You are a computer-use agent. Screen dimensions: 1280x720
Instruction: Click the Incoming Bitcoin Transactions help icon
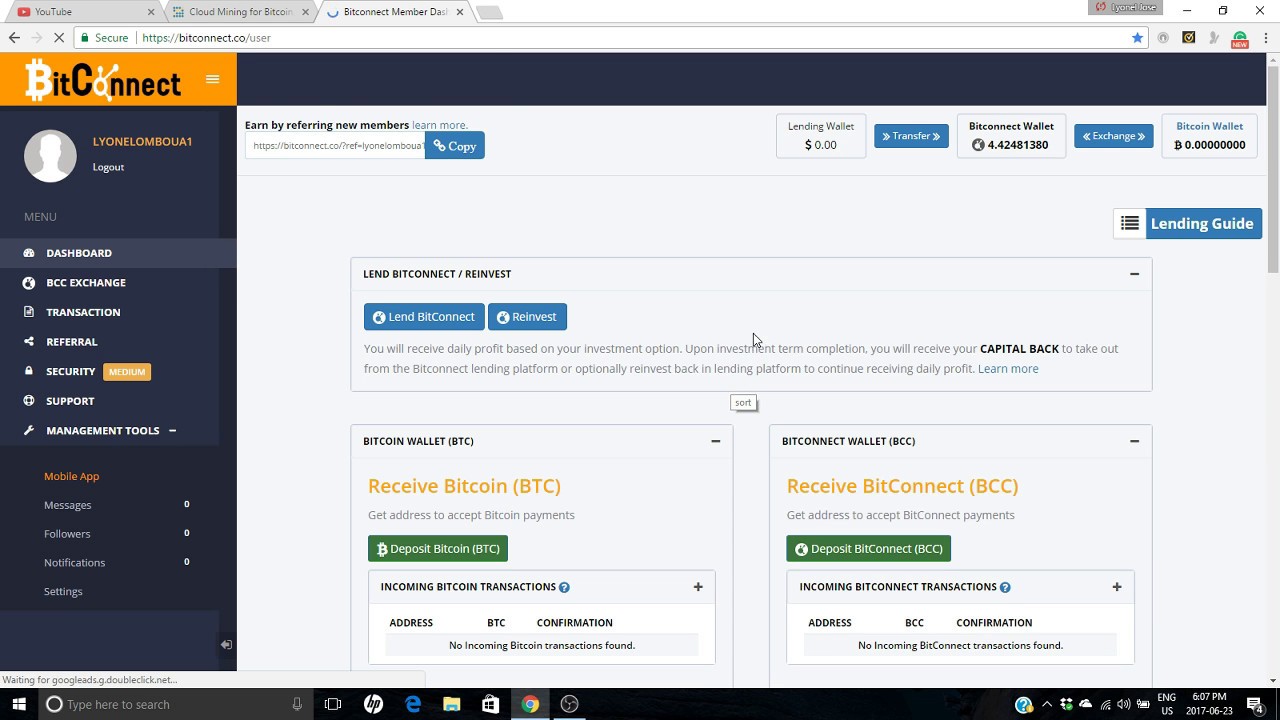click(564, 587)
